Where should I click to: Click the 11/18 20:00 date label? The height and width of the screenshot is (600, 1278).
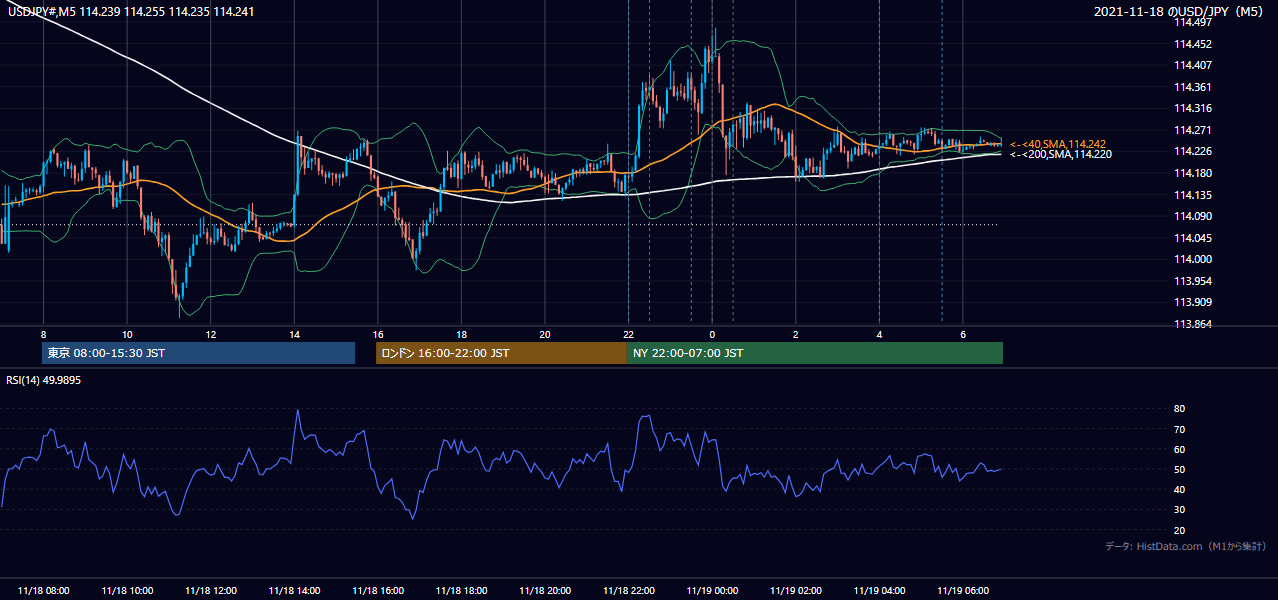point(545,591)
